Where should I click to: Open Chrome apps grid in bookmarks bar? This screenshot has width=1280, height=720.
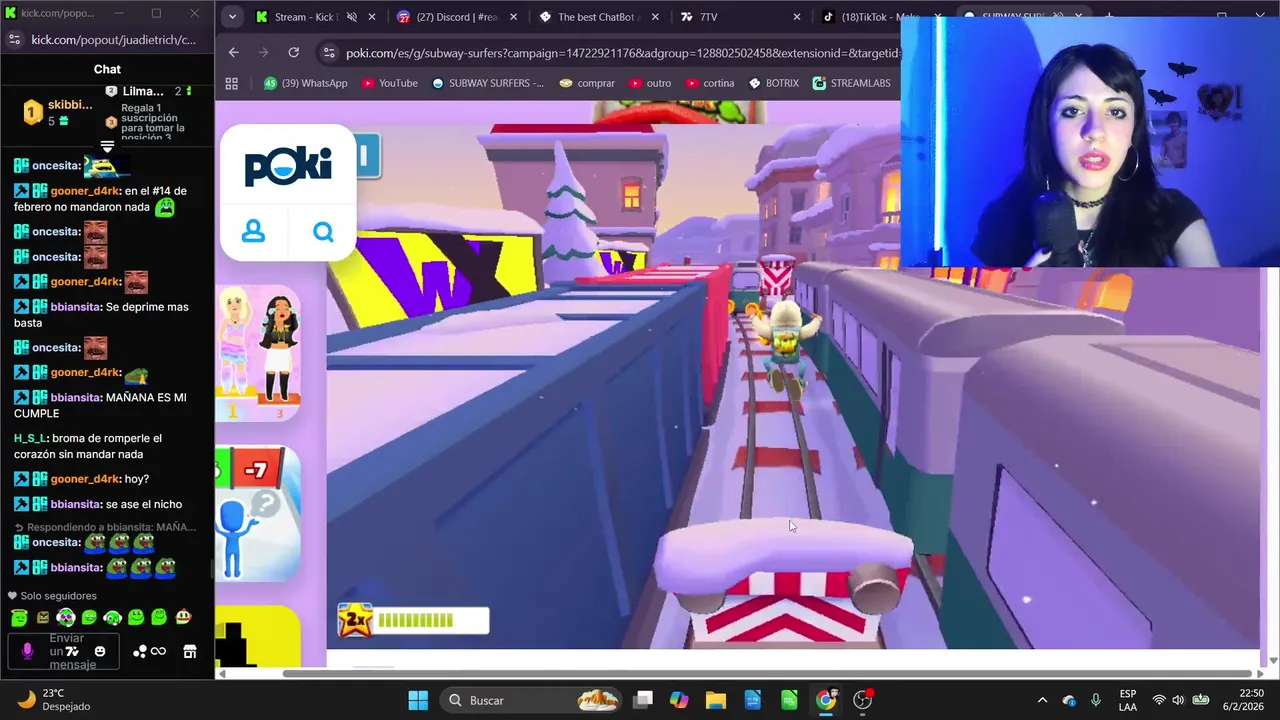coord(232,83)
